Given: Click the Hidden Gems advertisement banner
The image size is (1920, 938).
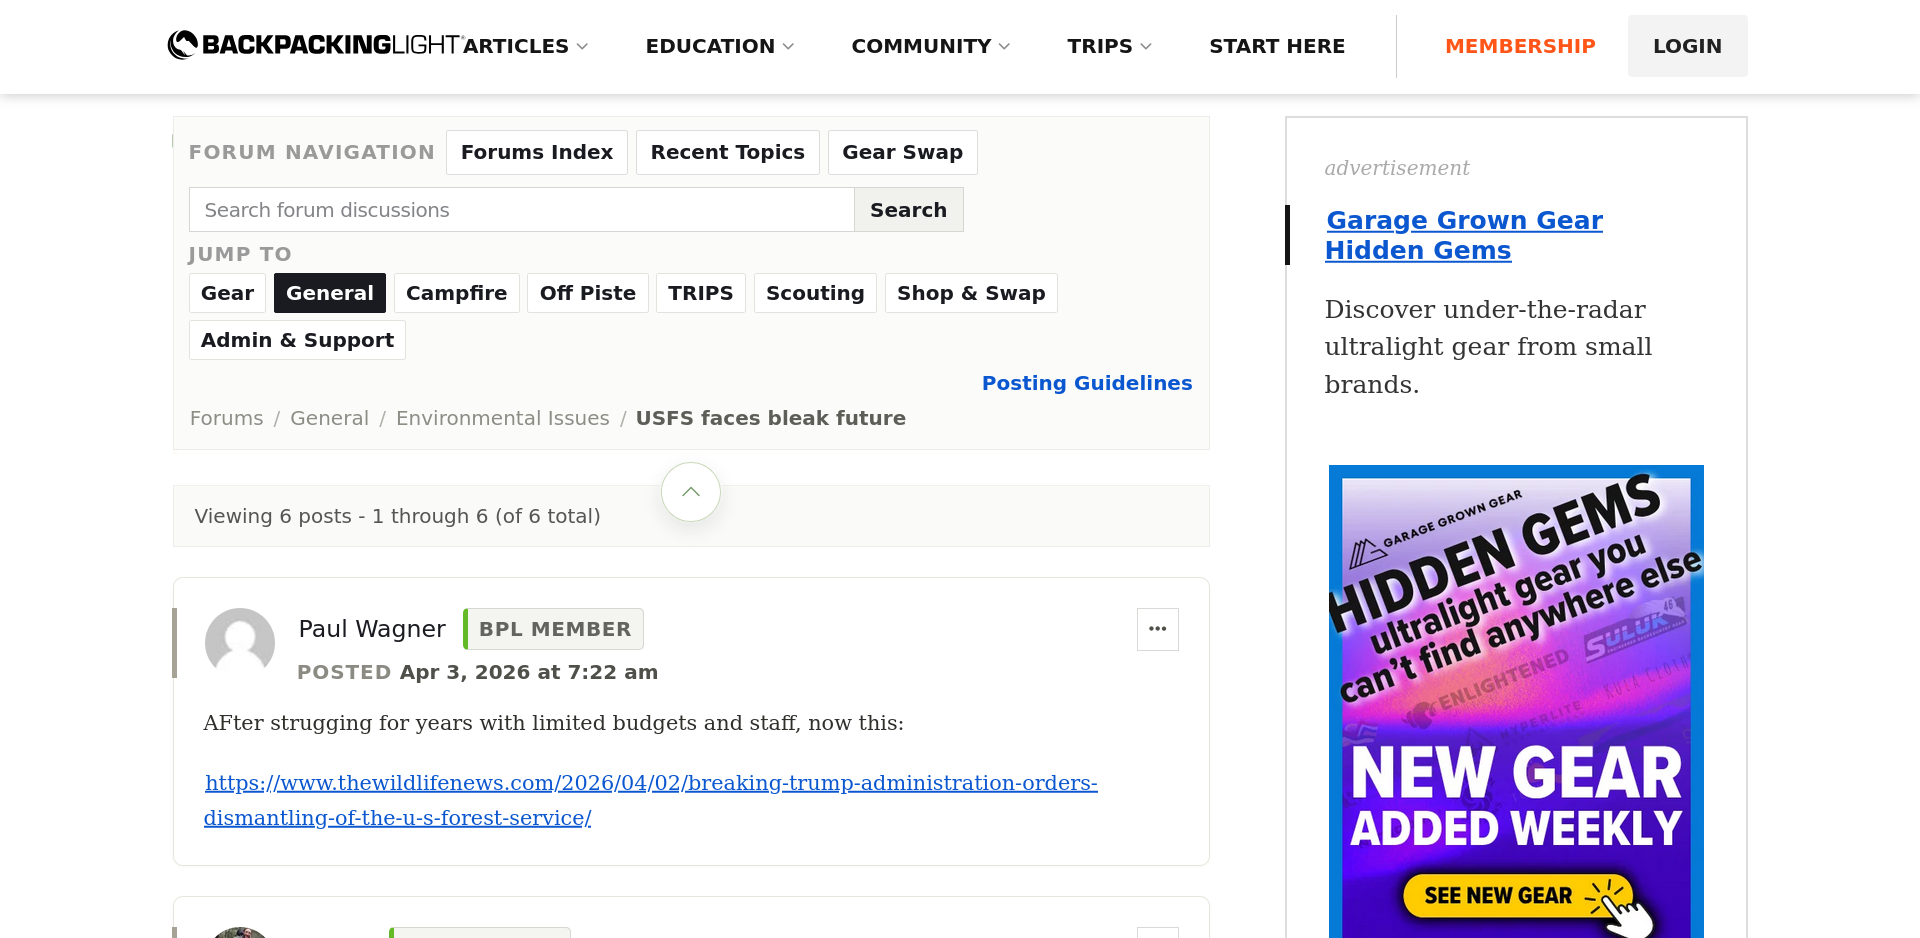Looking at the screenshot, I should (1516, 701).
